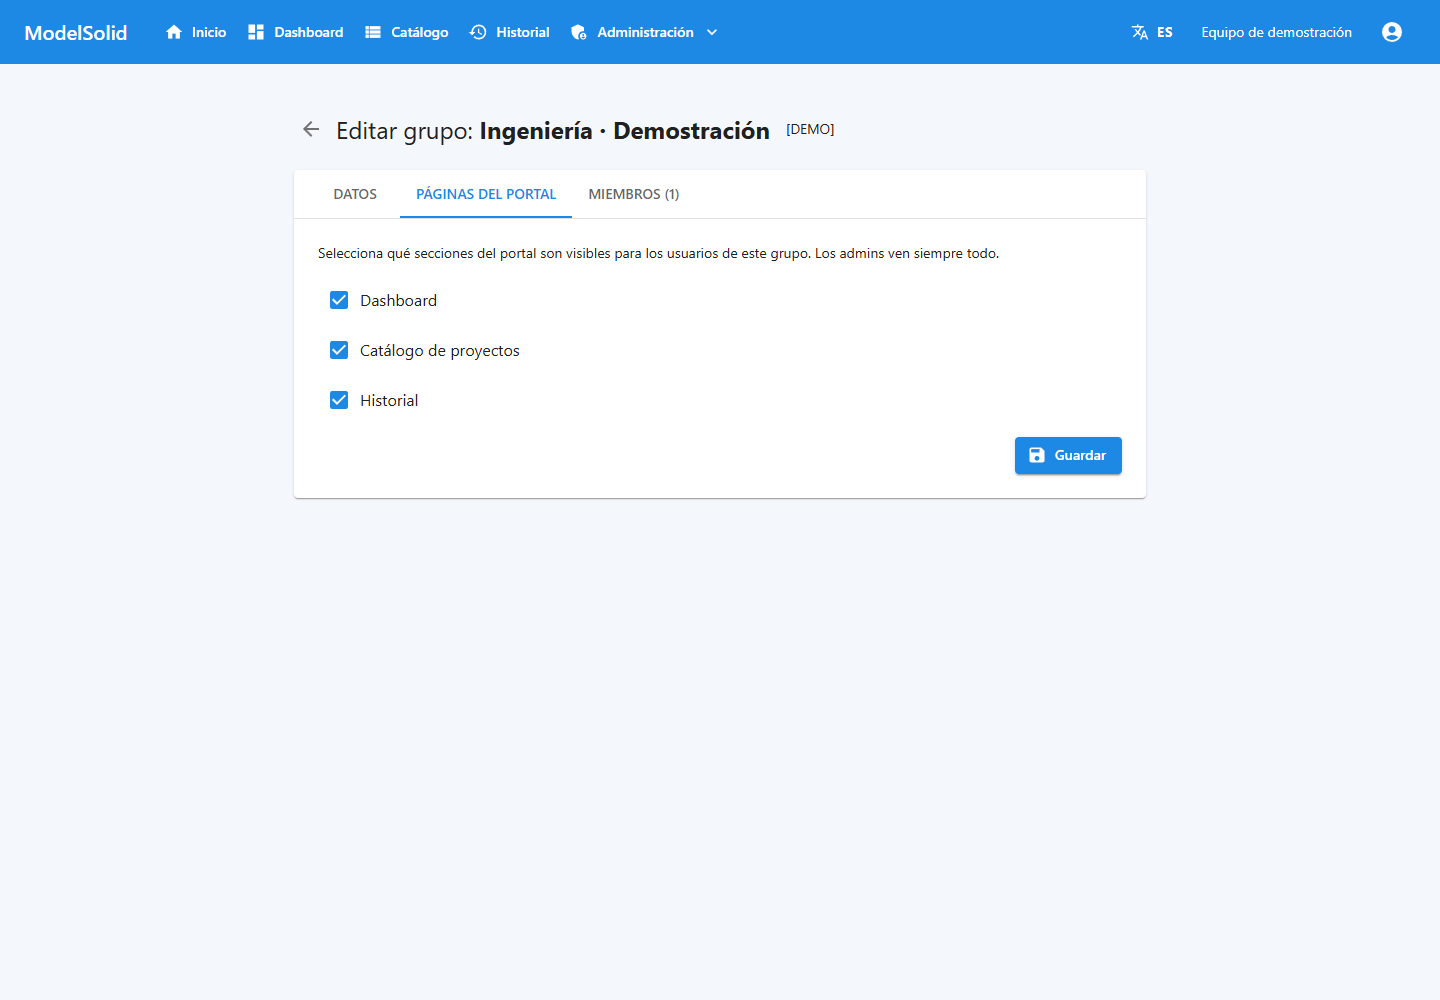Disable the Historial page checkbox
The image size is (1440, 1000).
(x=339, y=400)
